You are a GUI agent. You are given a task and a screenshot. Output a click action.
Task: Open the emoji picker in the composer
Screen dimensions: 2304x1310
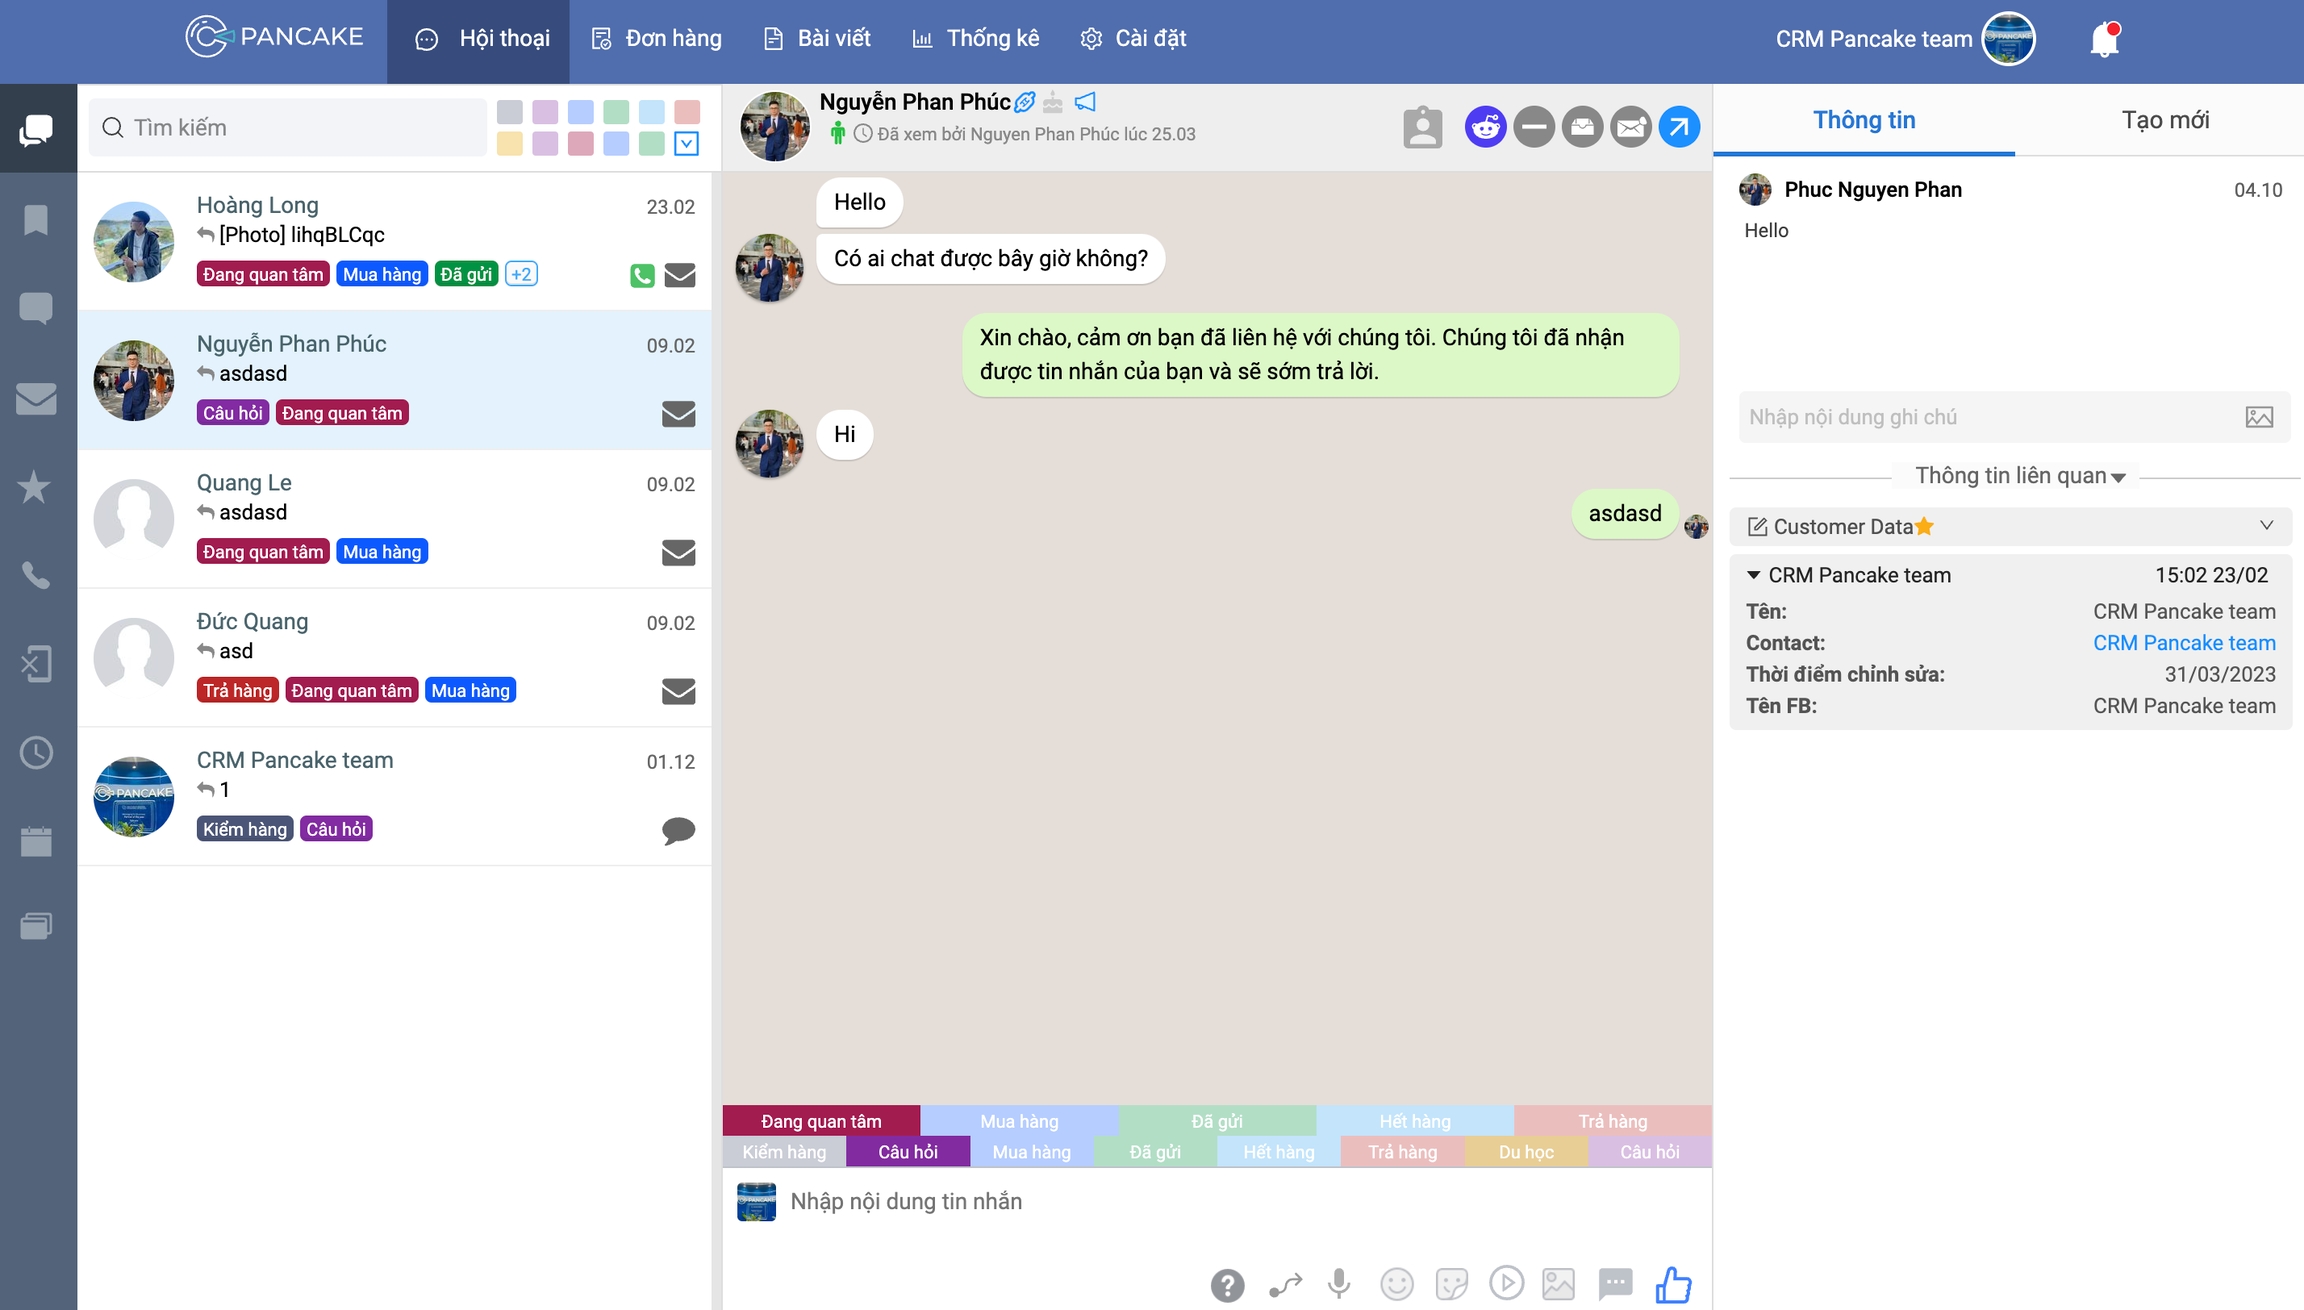pyautogui.click(x=1396, y=1284)
